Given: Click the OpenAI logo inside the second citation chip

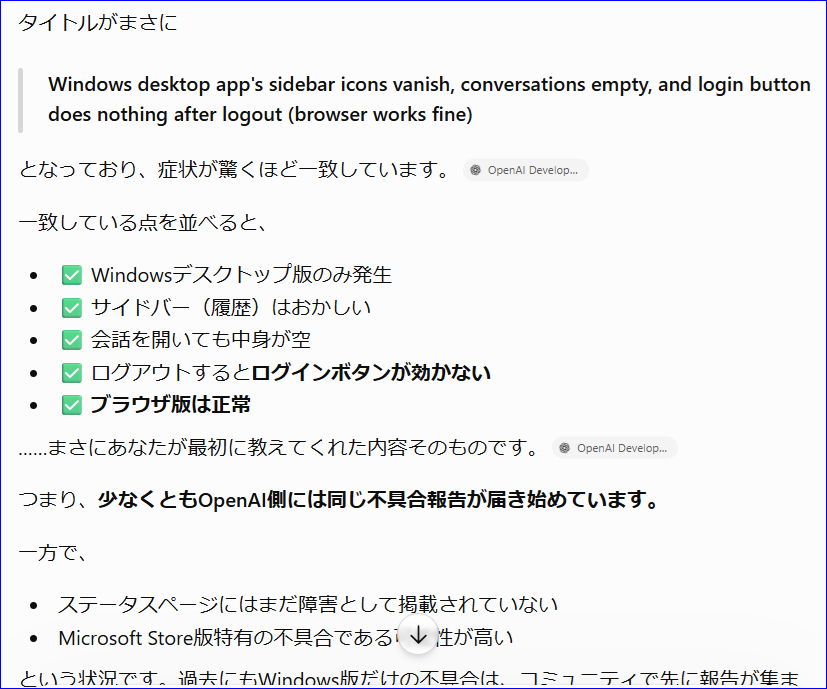Looking at the screenshot, I should point(565,448).
